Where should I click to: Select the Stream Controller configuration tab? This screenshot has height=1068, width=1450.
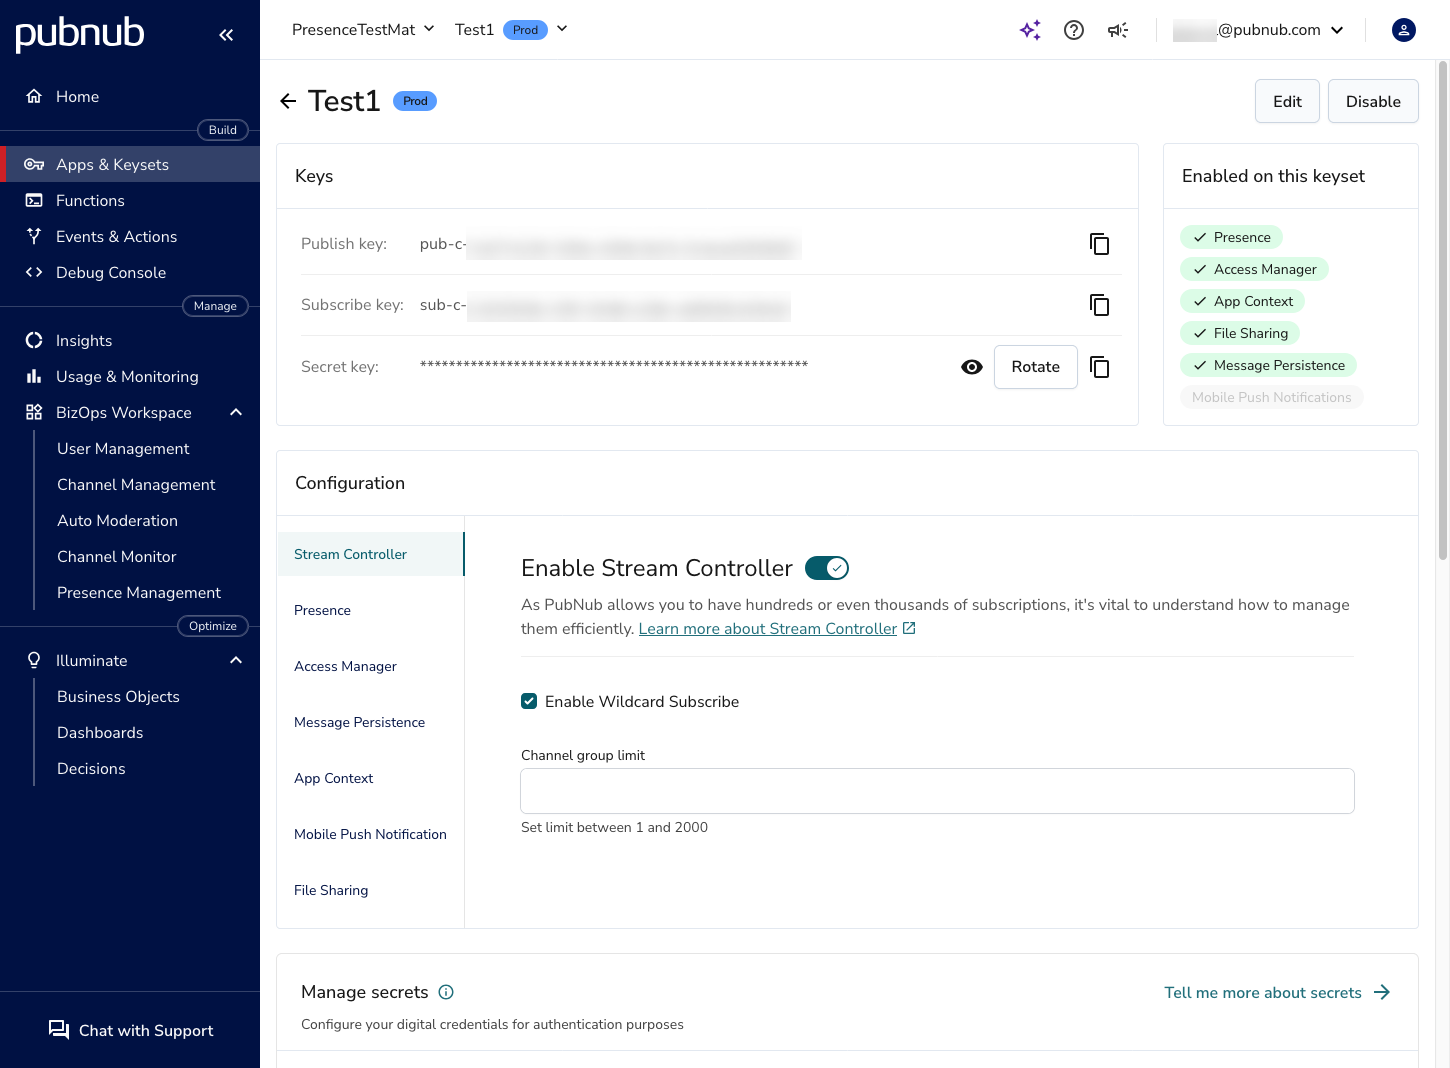coord(370,554)
